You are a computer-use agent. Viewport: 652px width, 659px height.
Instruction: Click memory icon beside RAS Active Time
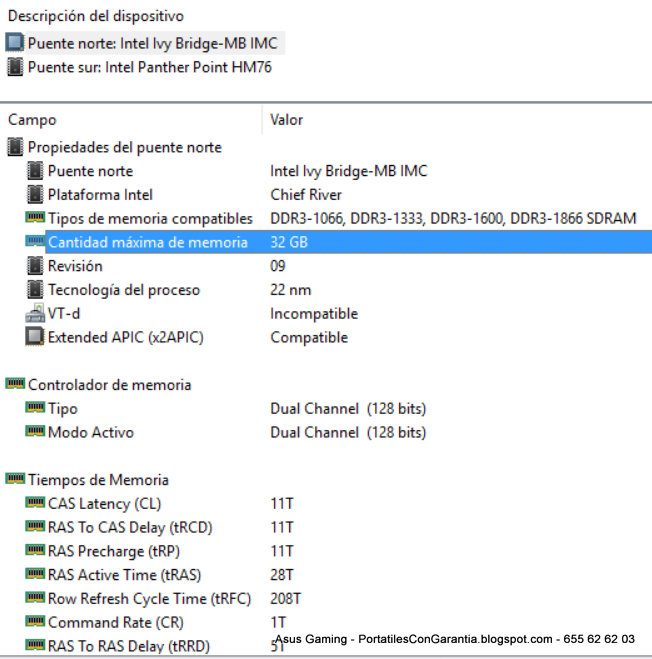pos(35,574)
